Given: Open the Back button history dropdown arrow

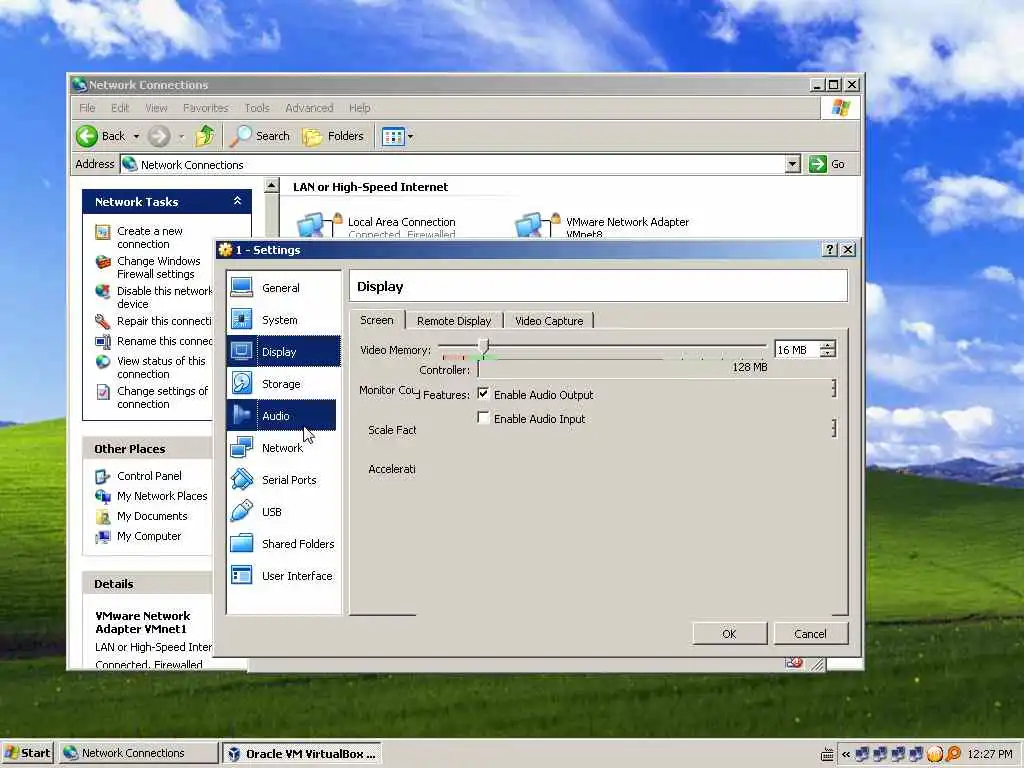Looking at the screenshot, I should [136, 136].
